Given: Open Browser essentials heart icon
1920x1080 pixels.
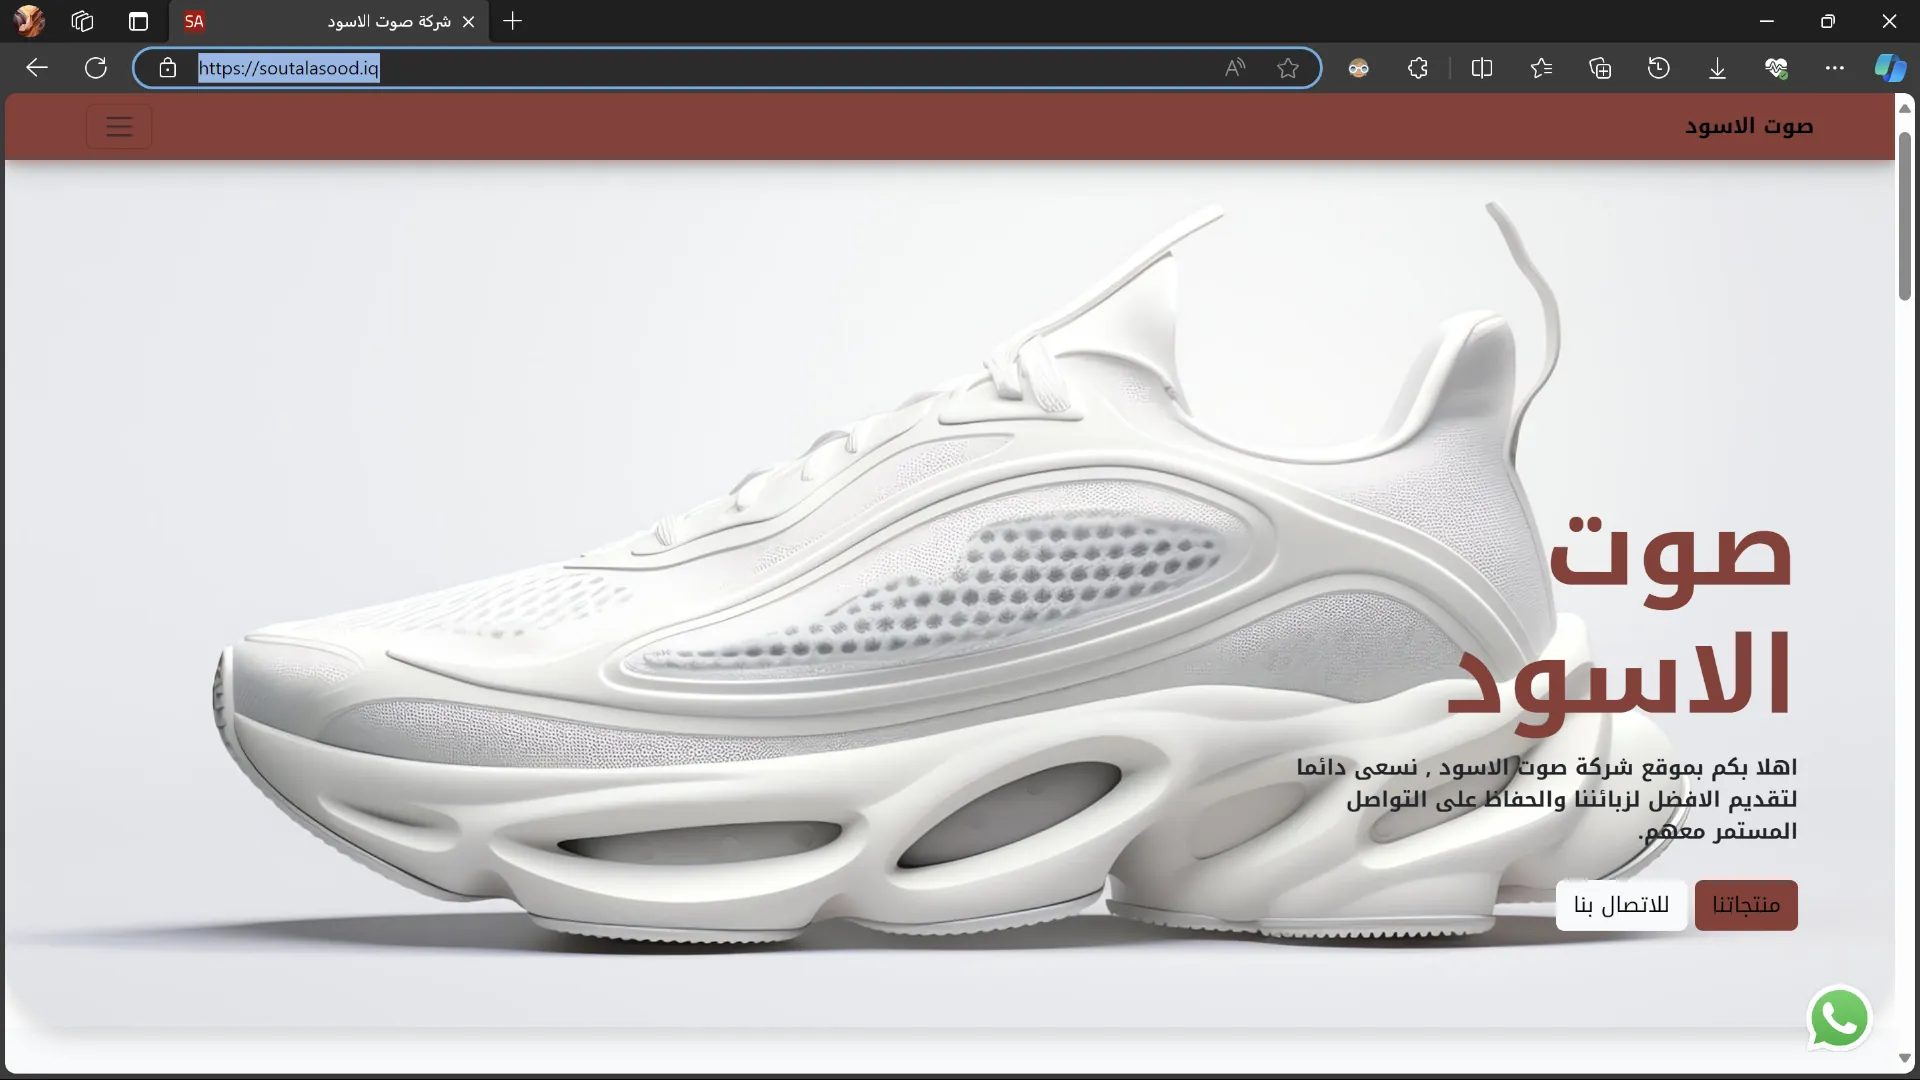Looking at the screenshot, I should pos(1776,68).
